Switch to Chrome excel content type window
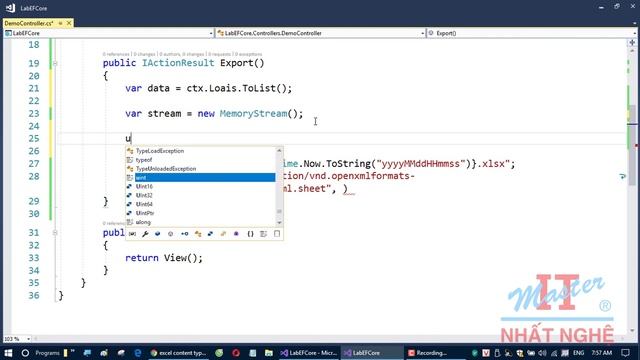The height and width of the screenshot is (360, 640). pyautogui.click(x=178, y=353)
